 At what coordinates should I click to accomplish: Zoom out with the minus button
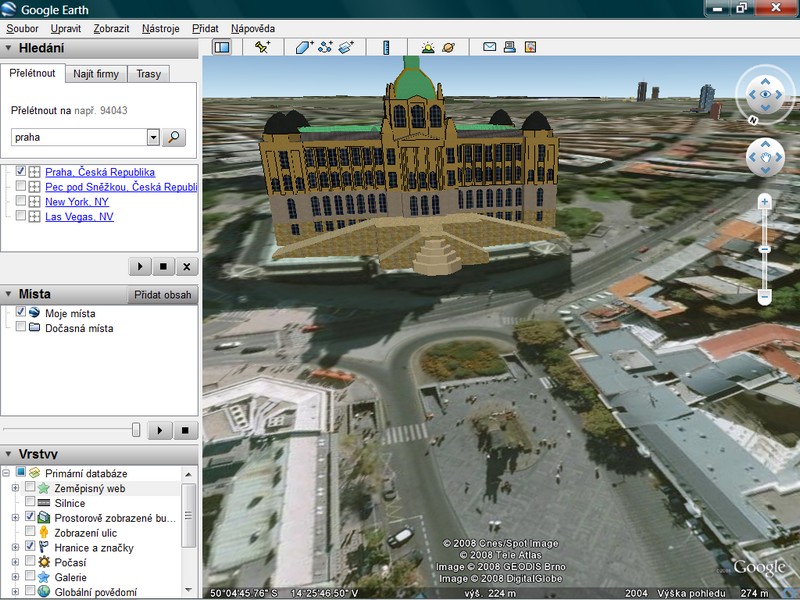[764, 296]
